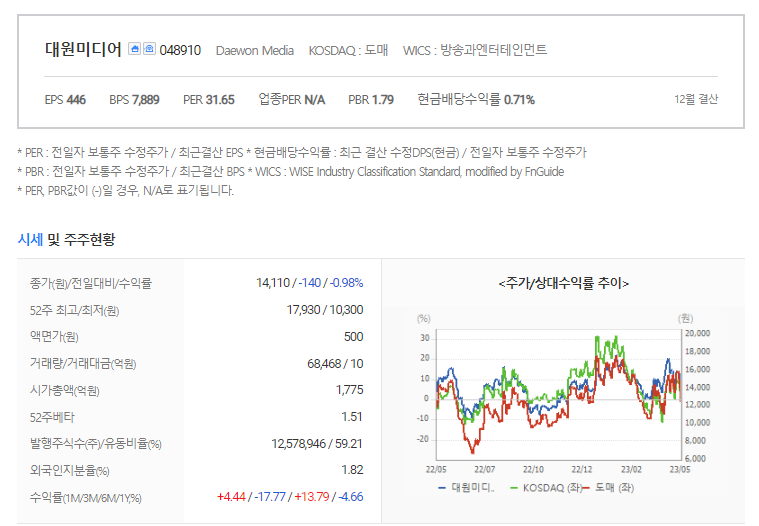The image size is (759, 526).
Task: Click the 52주 최고/최저 row label
Action: 74,310
